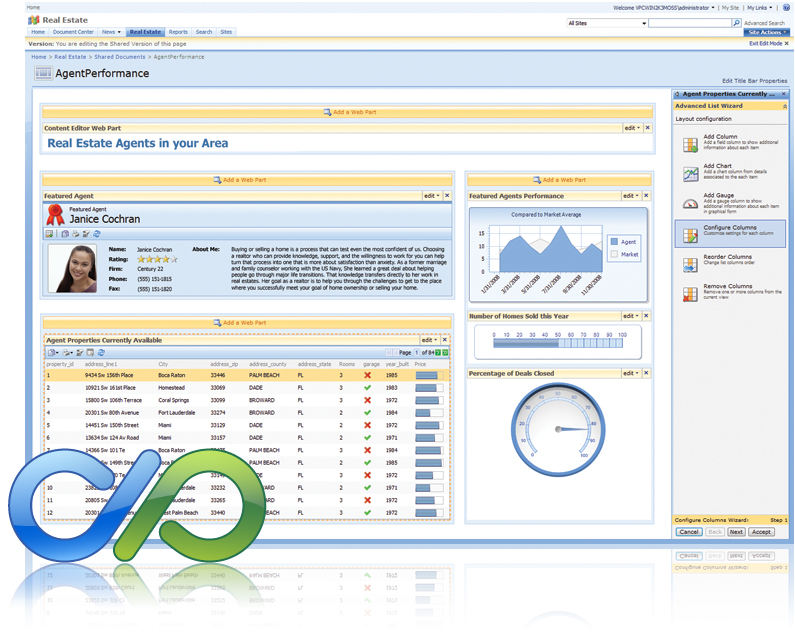795x643 pixels.
Task: Close the Featured Agent web part
Action: [447, 195]
